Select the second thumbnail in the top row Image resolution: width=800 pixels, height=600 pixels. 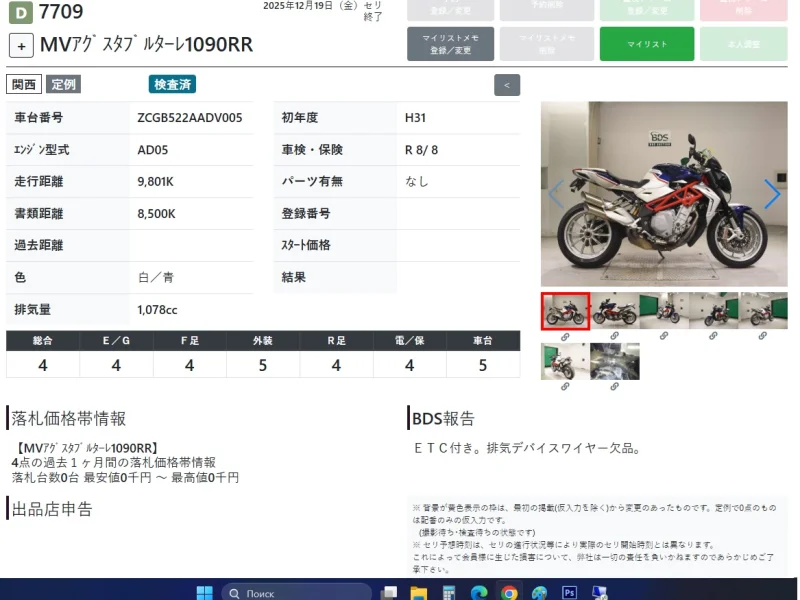(x=615, y=310)
